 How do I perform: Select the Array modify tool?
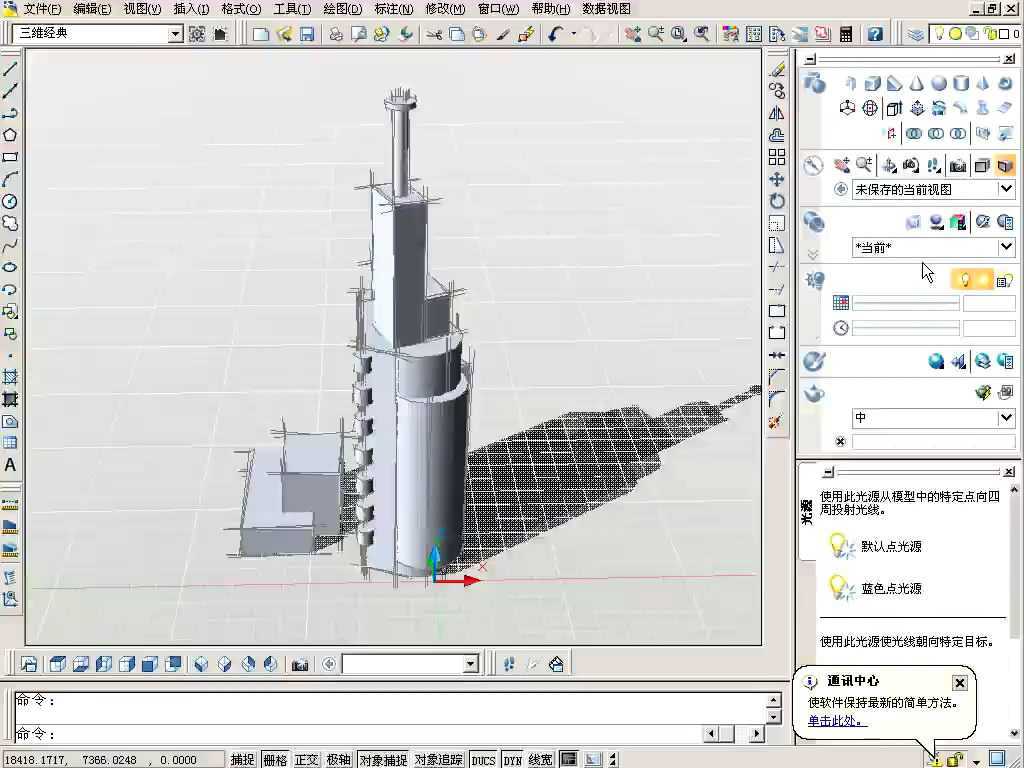pyautogui.click(x=777, y=157)
